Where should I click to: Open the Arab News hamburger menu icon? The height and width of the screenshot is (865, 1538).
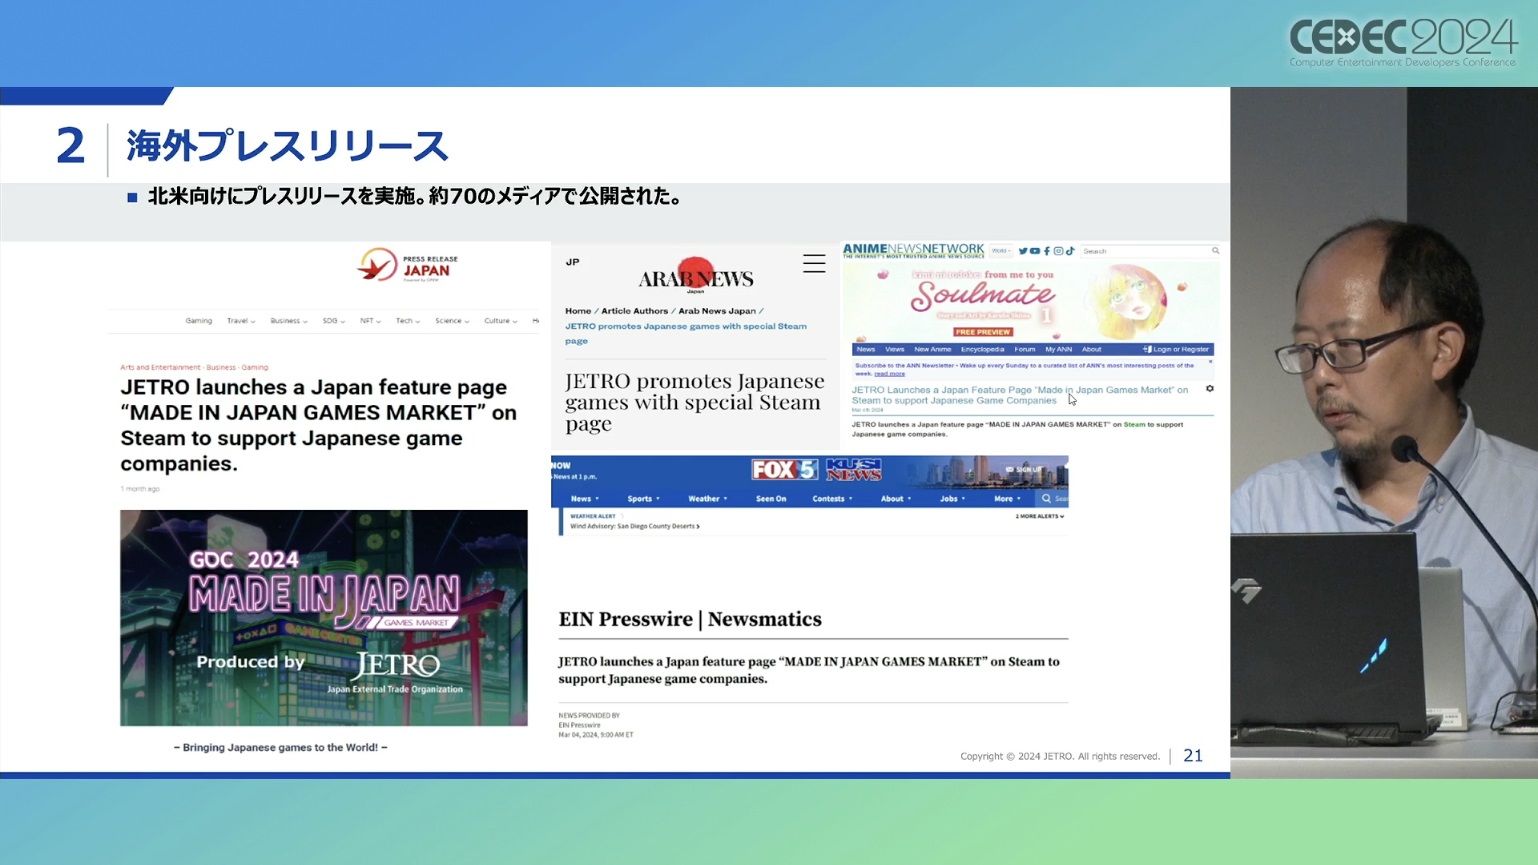click(x=814, y=264)
